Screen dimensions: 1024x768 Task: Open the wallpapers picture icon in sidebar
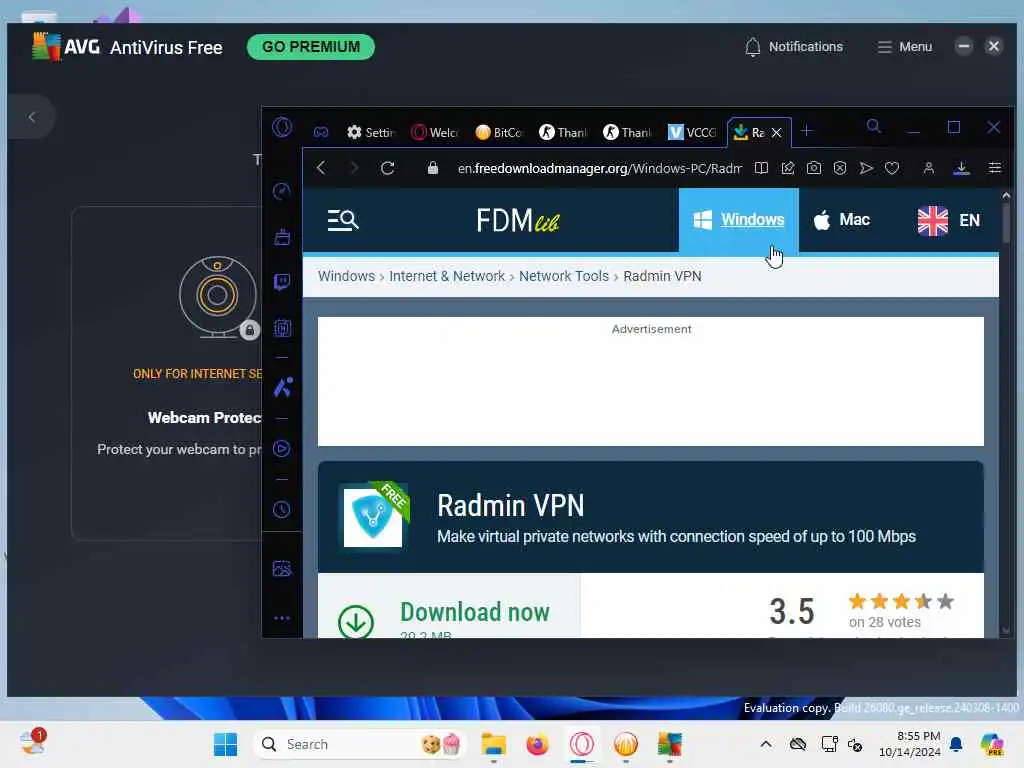pyautogui.click(x=282, y=569)
